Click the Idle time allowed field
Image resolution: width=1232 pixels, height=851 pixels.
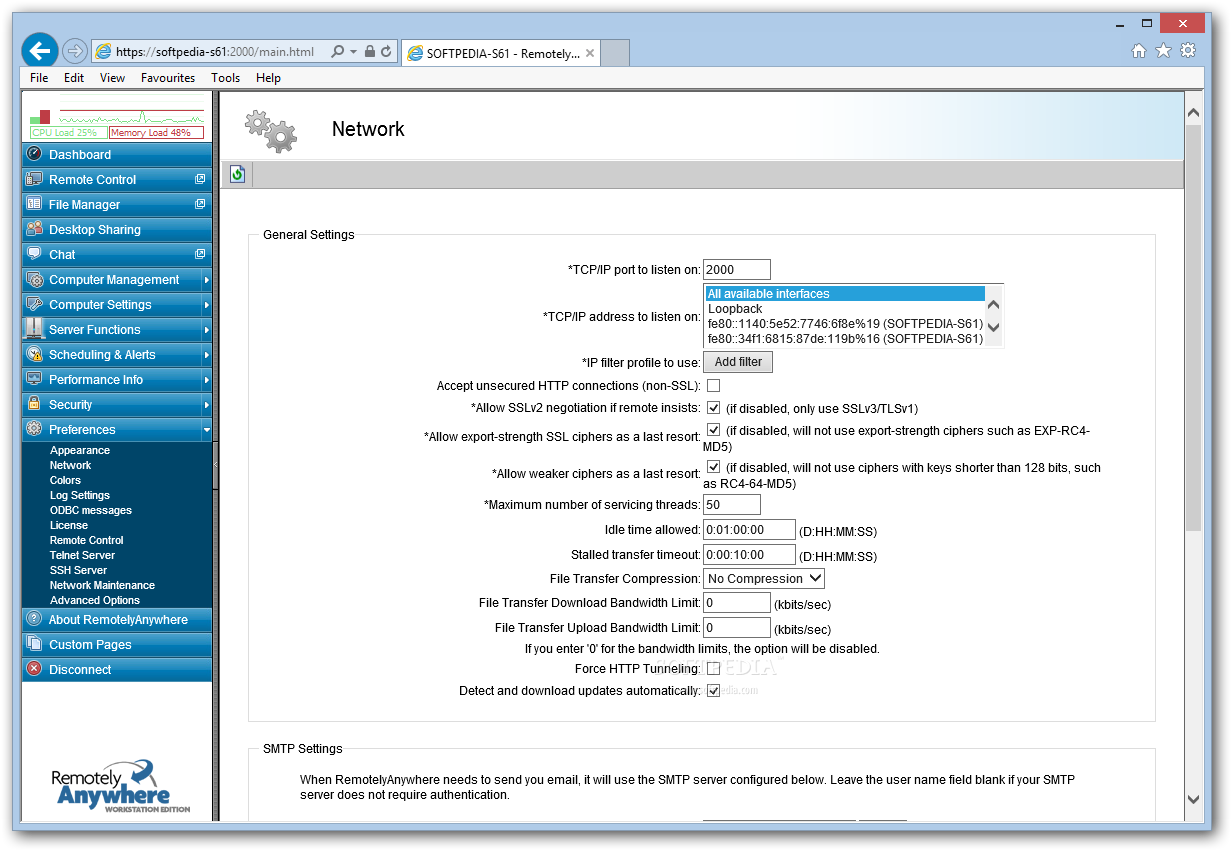click(749, 529)
